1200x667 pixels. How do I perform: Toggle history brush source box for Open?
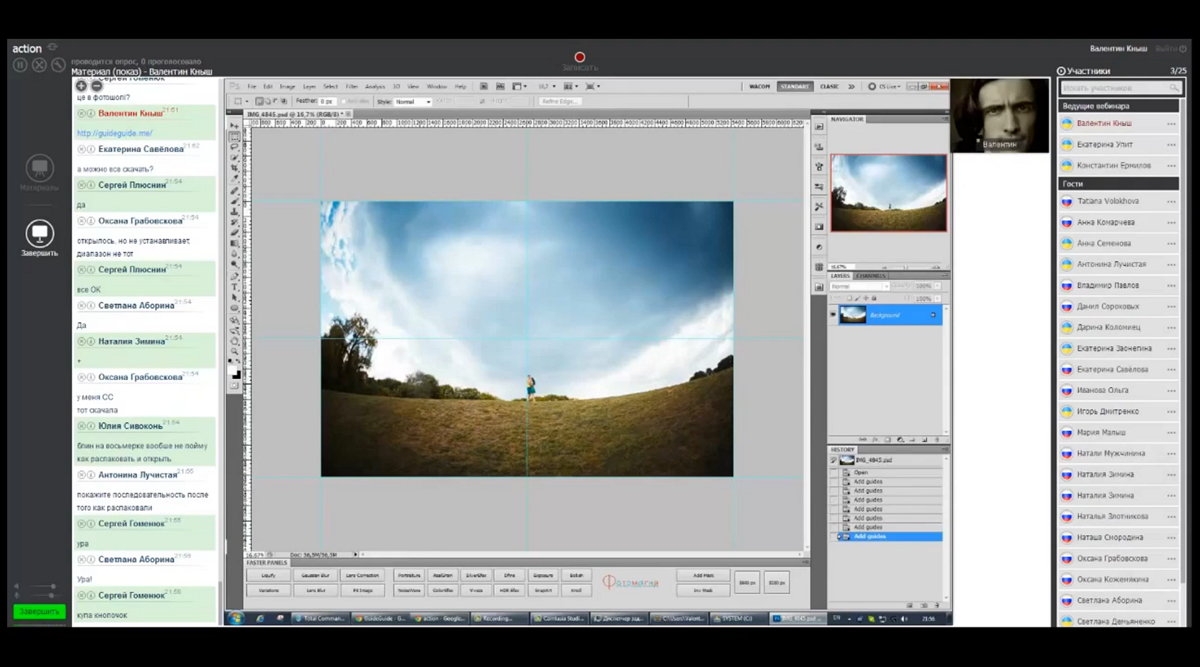pyautogui.click(x=833, y=472)
